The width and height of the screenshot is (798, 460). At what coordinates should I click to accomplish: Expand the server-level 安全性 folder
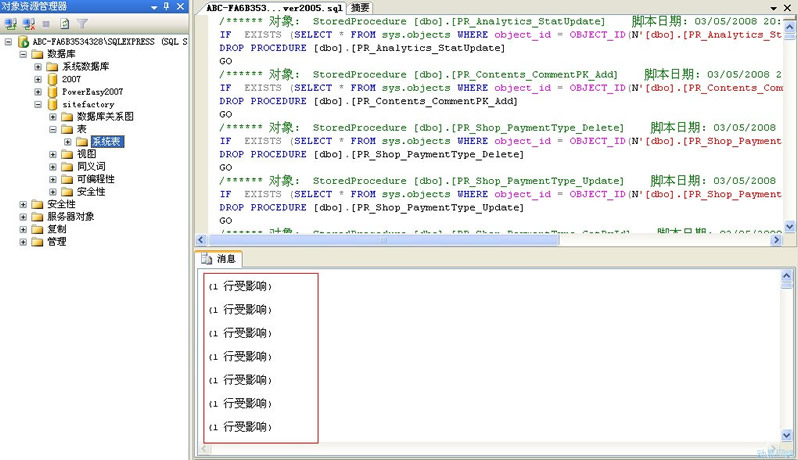tap(23, 205)
